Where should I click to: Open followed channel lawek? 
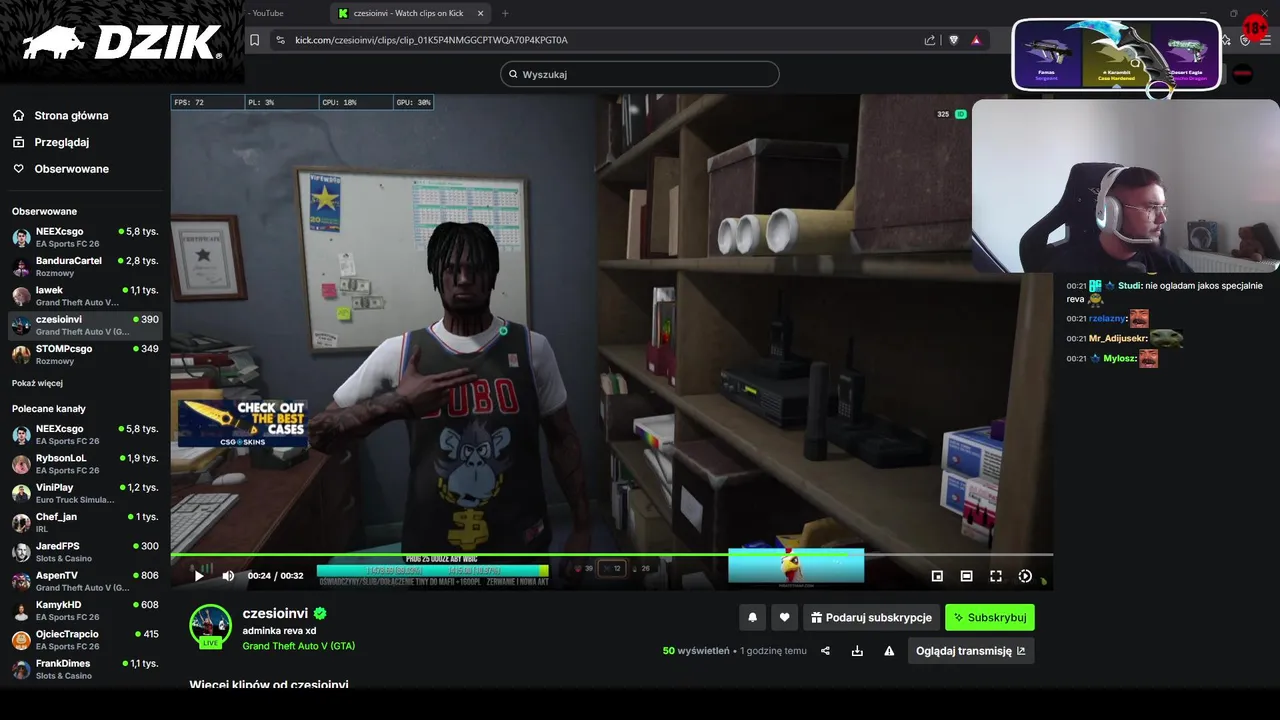[85, 296]
